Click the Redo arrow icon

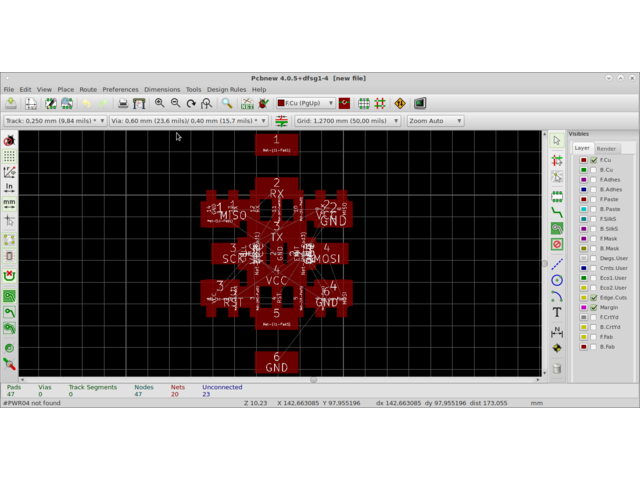103,104
